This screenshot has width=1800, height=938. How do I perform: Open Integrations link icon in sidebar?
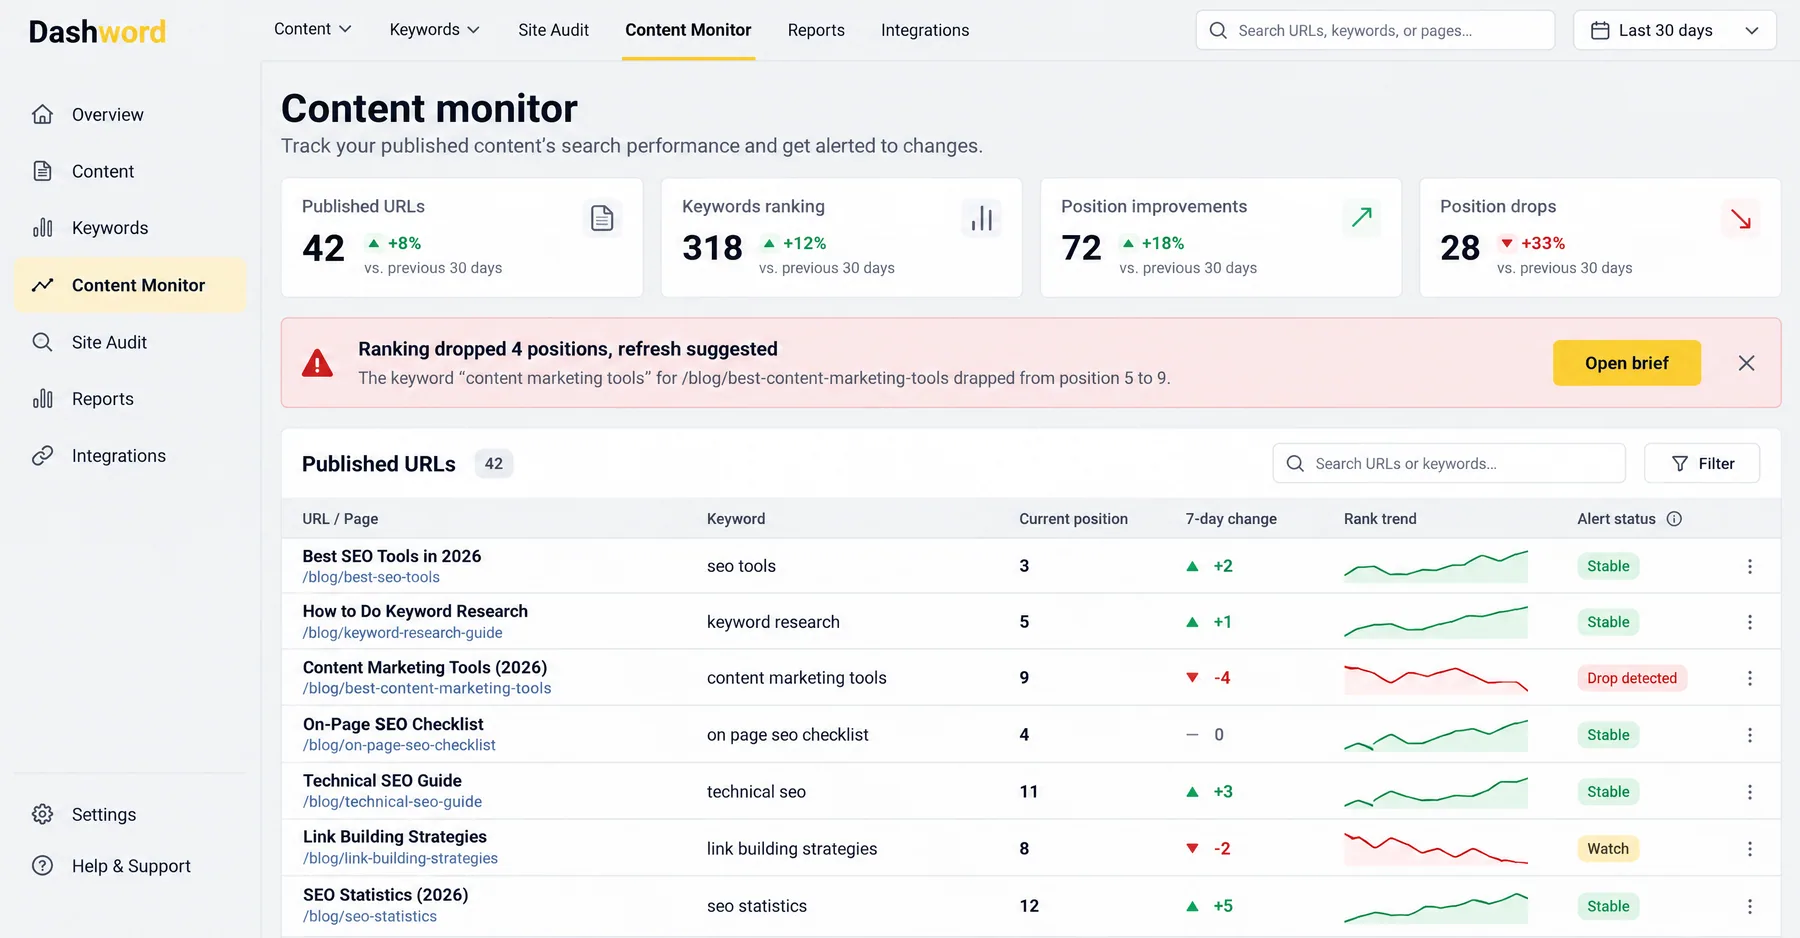[42, 456]
